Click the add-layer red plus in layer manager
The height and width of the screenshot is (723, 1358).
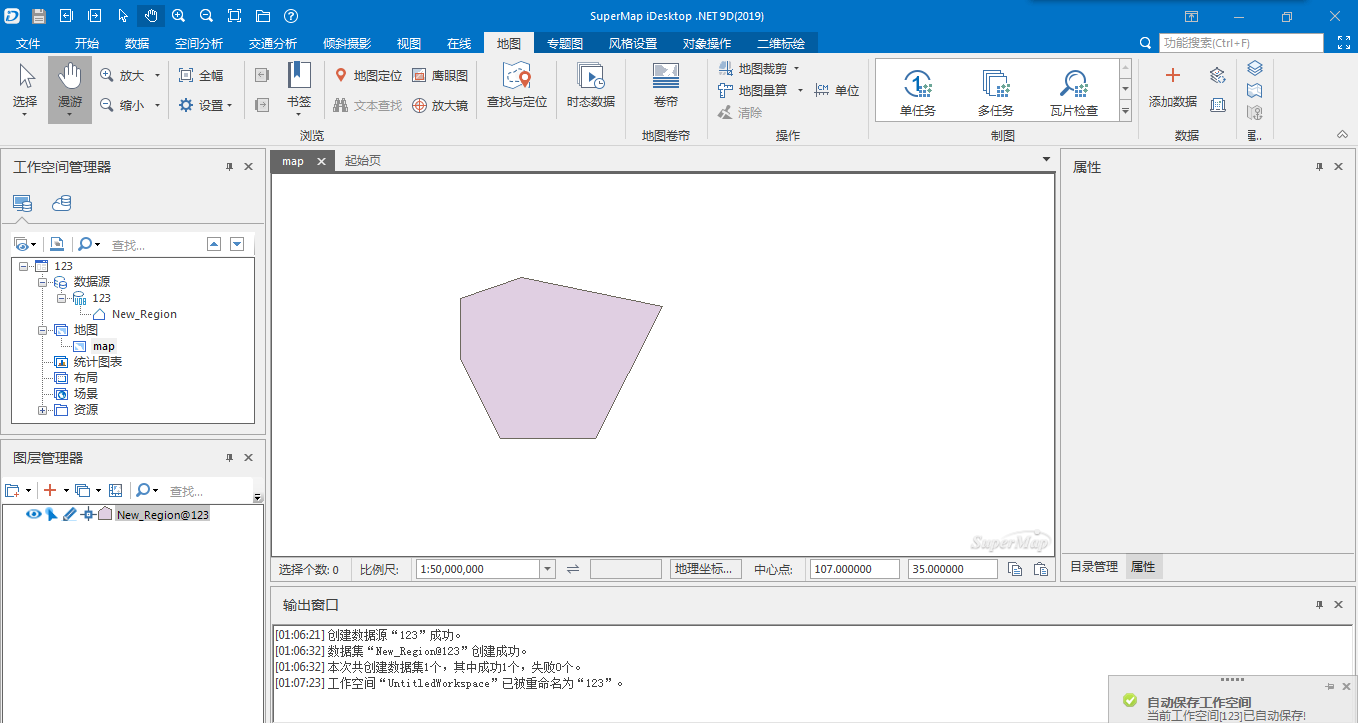[x=50, y=490]
